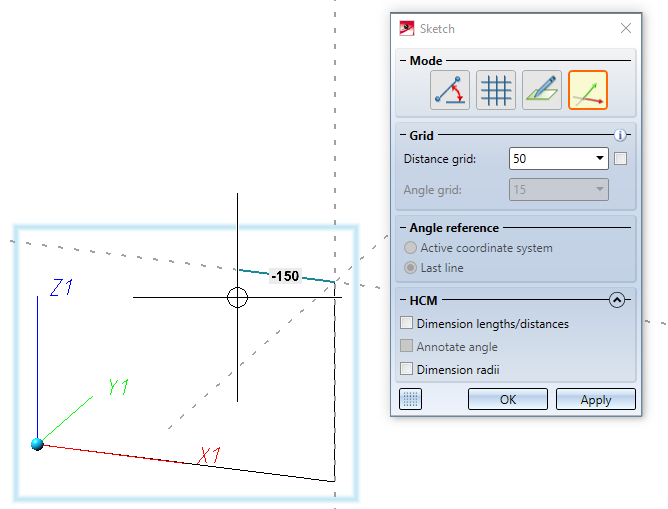The width and height of the screenshot is (668, 509).
Task: Click into the Distance grid value 50
Action: coord(519,158)
